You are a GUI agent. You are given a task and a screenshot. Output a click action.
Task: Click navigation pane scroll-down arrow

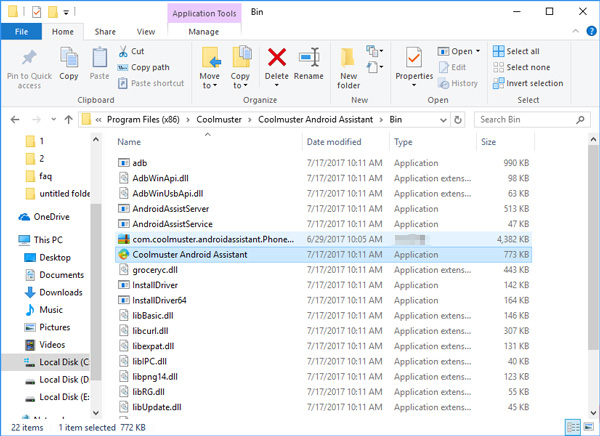(96, 413)
